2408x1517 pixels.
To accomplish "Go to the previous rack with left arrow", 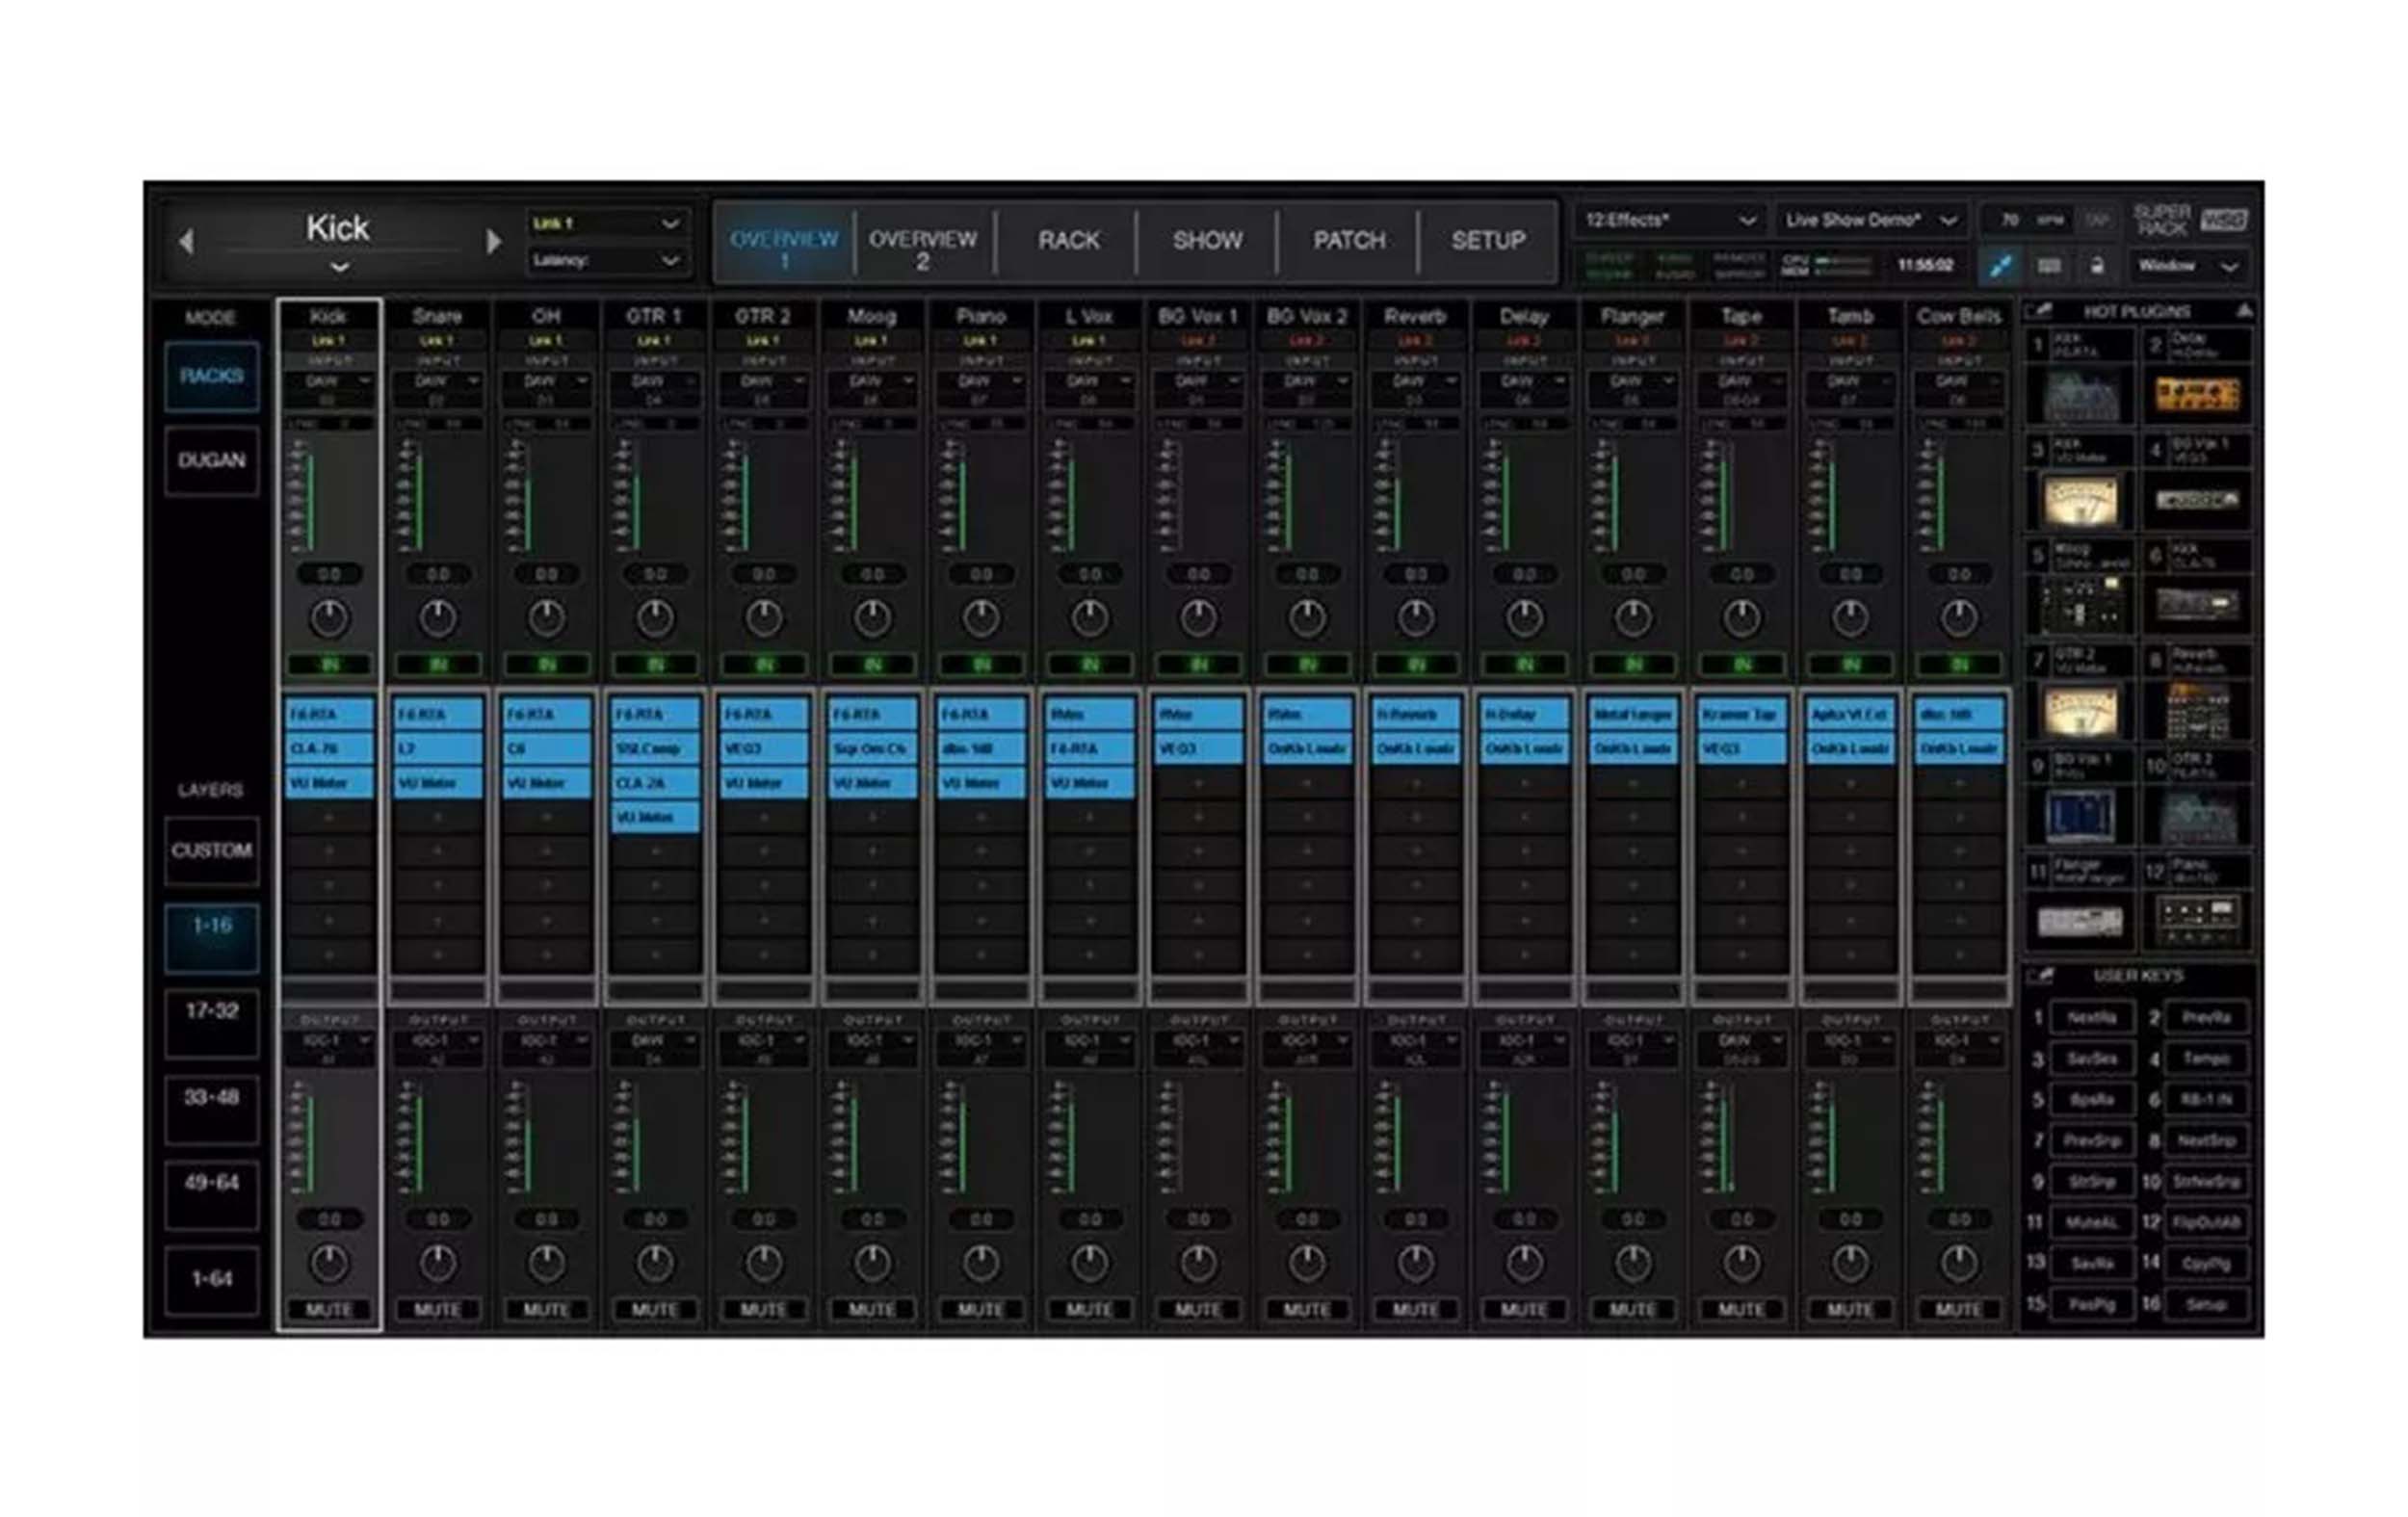I will 186,241.
